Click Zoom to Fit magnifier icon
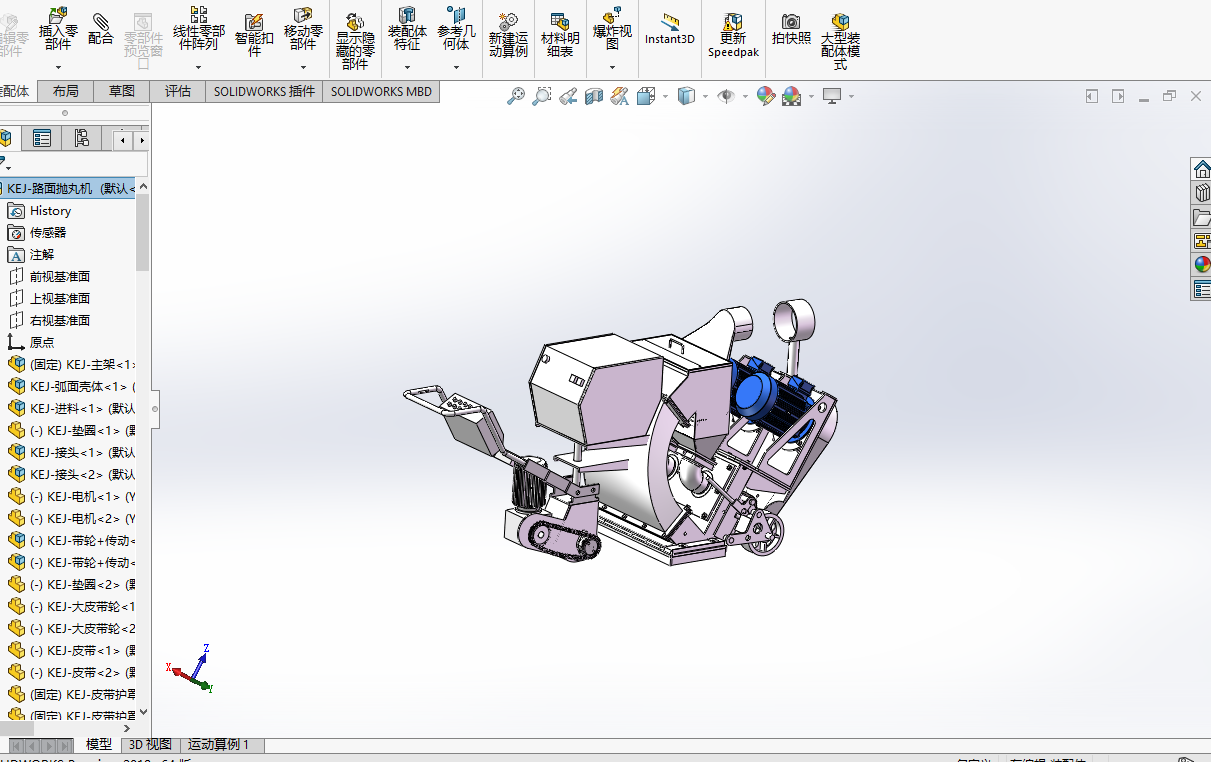This screenshot has width=1211, height=762. 516,96
